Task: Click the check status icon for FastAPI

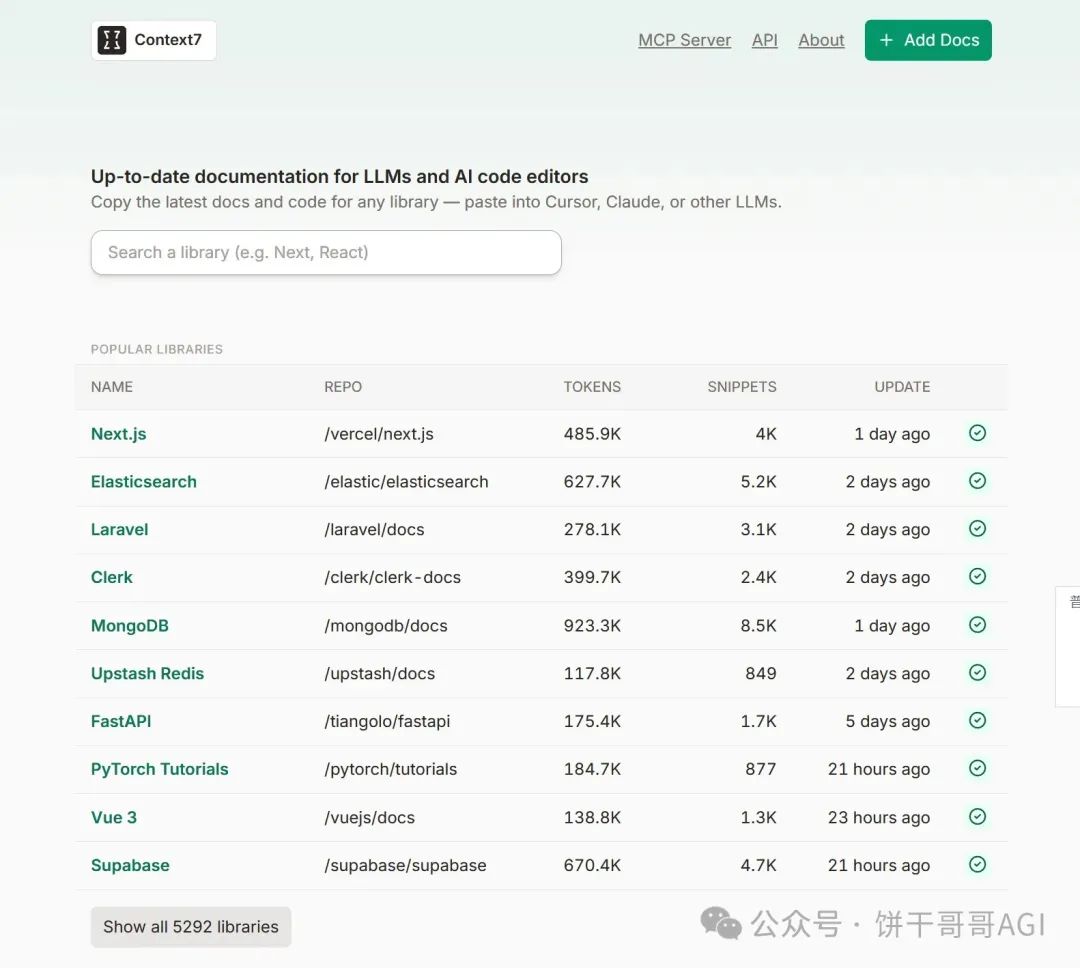Action: 977,721
